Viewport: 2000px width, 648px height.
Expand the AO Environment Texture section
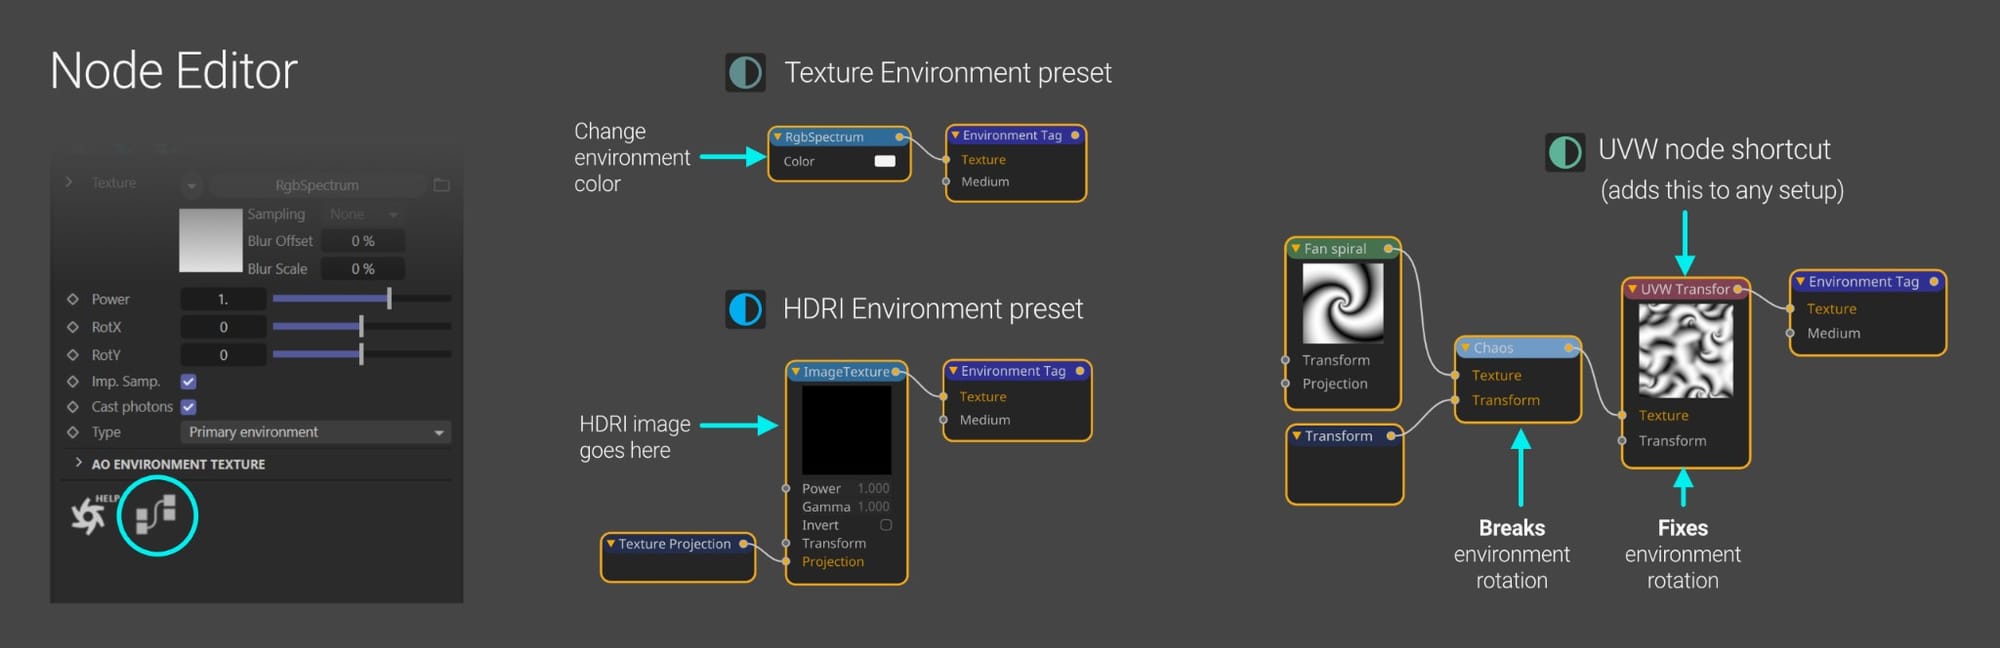pyautogui.click(x=178, y=464)
